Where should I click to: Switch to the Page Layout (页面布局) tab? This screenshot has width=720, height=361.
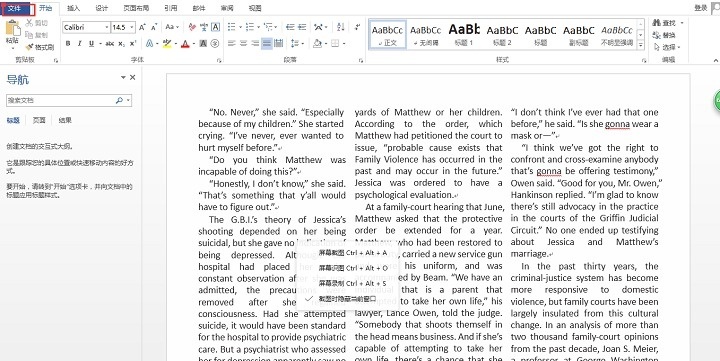click(136, 8)
